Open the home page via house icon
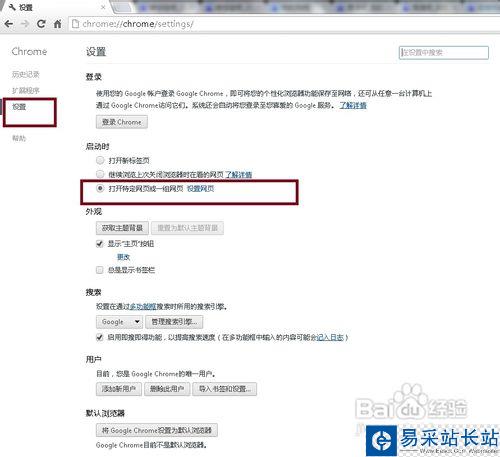This screenshot has width=500, height=457. tap(58, 24)
